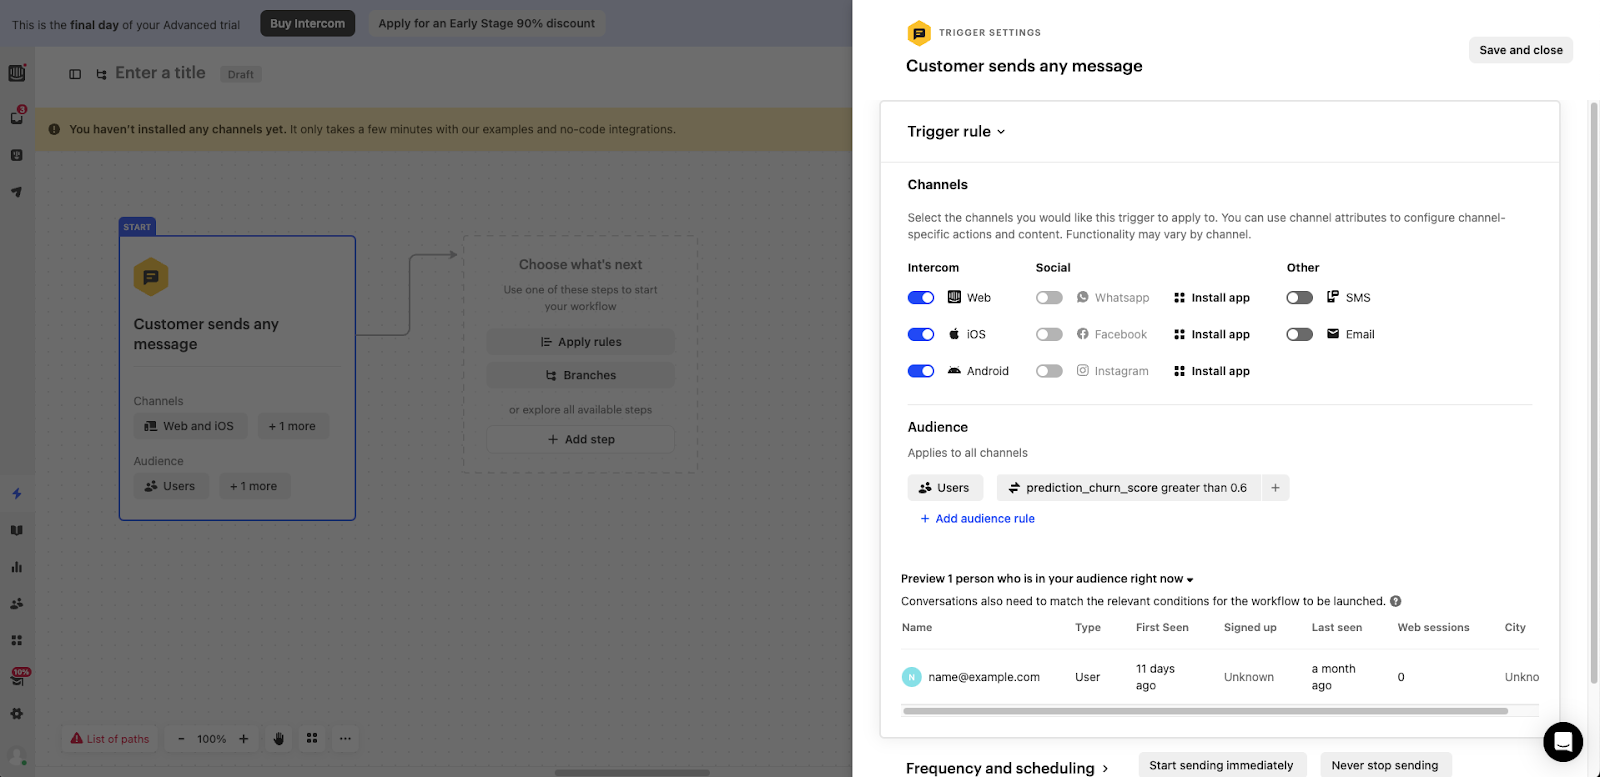
Task: Open the 100% zoom level control
Action: tap(212, 739)
